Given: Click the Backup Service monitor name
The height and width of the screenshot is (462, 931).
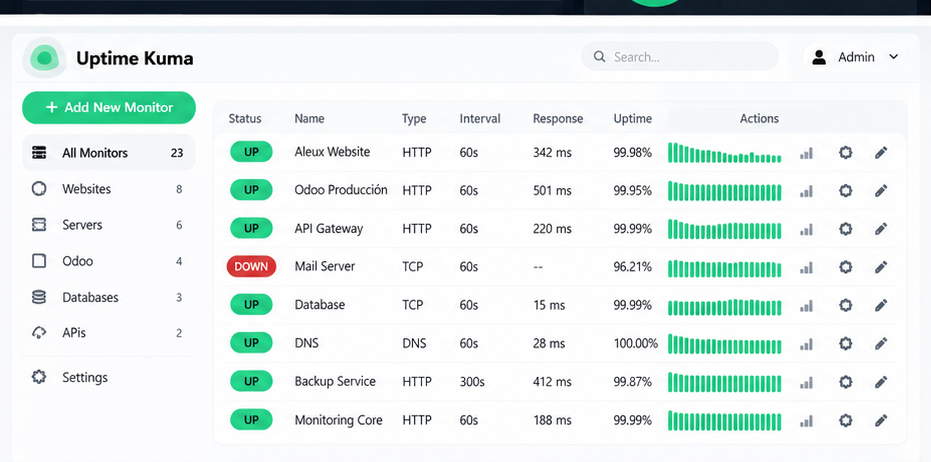Looking at the screenshot, I should (x=335, y=381).
